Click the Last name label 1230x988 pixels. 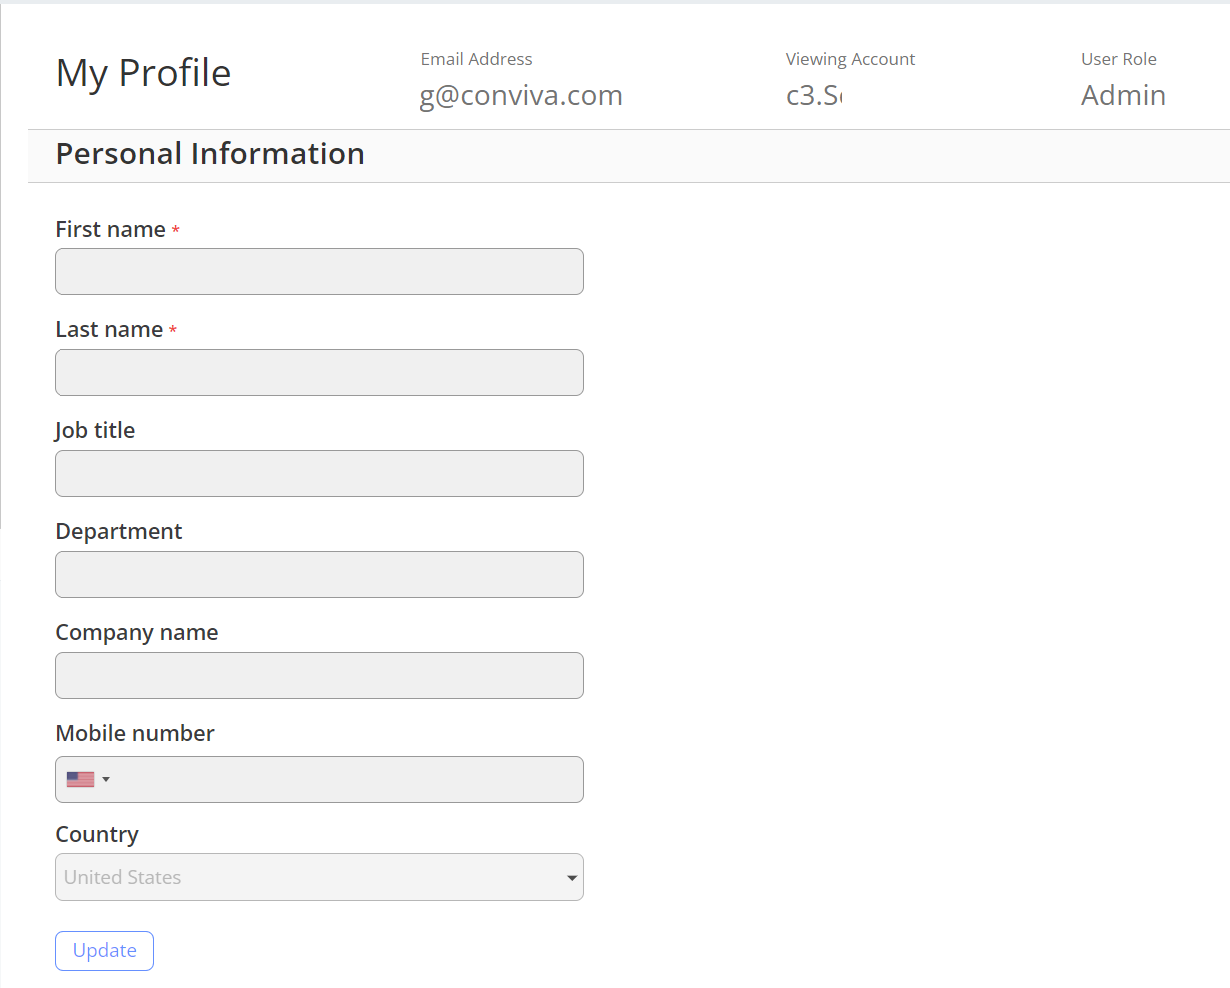pyautogui.click(x=109, y=329)
